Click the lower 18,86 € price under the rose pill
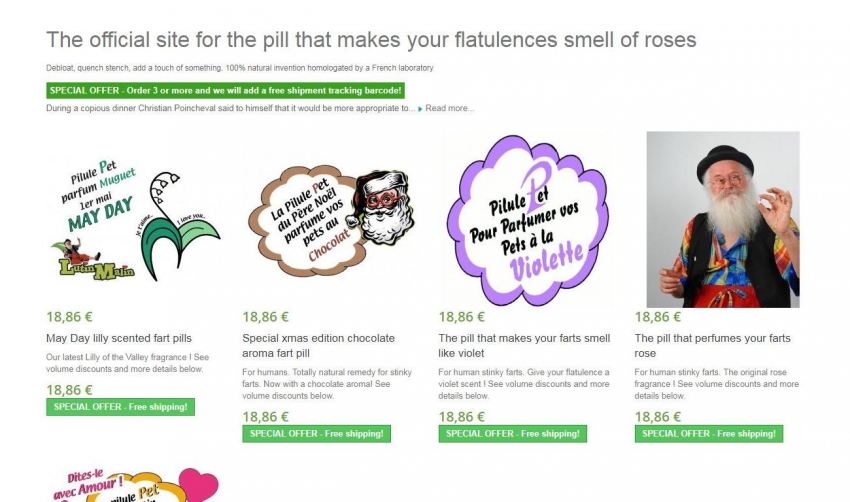The image size is (850, 502). tap(658, 417)
